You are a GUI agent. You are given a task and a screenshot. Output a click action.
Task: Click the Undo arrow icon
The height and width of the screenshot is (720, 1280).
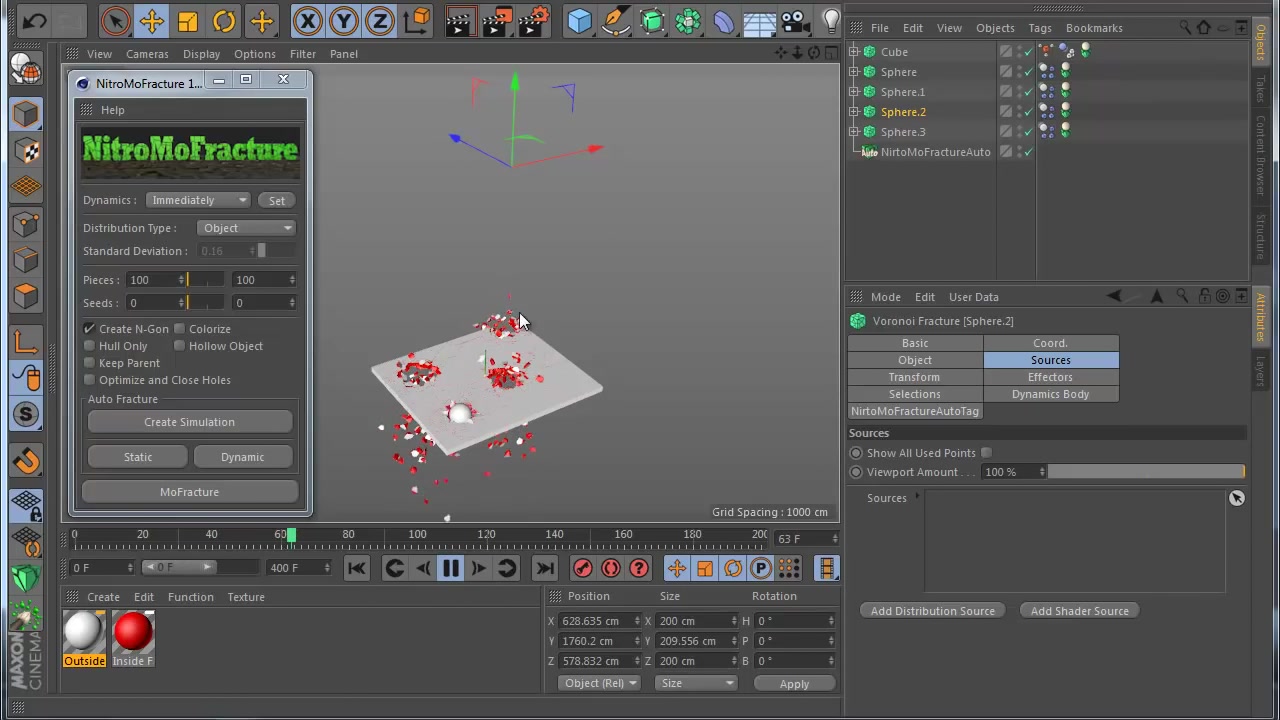(x=34, y=20)
